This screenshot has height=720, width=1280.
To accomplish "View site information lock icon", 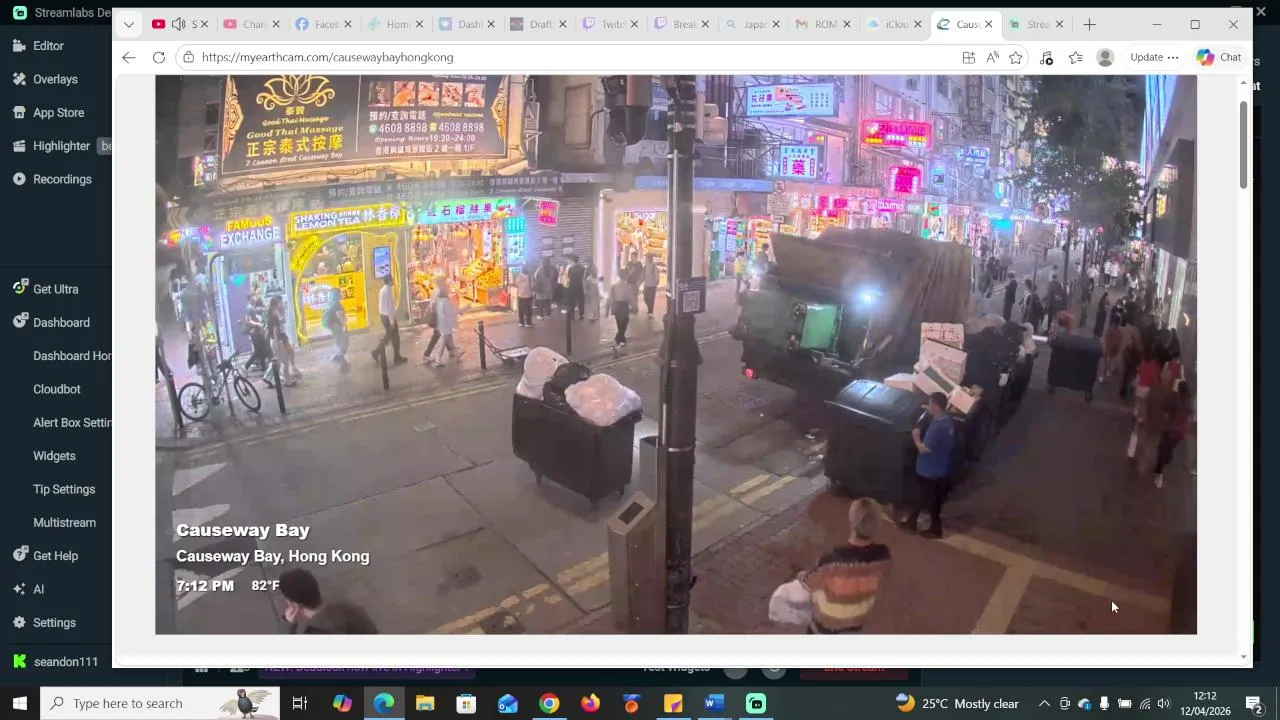I will pos(188,57).
